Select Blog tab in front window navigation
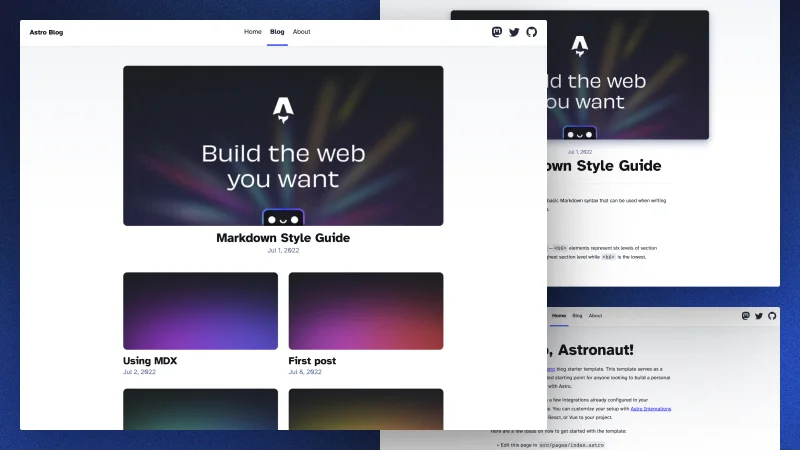This screenshot has height=451, width=800. pos(277,32)
